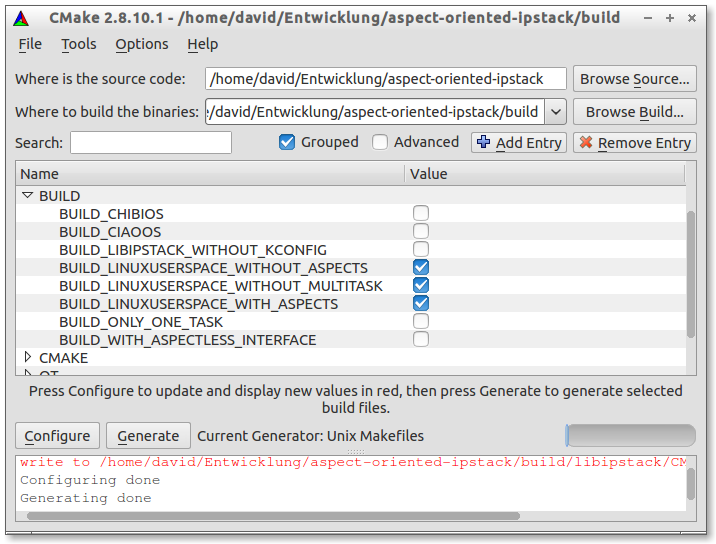Select BUILD_LINUXUSERSPACE_WITH_ASPECTS name
The height and width of the screenshot is (544, 716).
pos(199,304)
